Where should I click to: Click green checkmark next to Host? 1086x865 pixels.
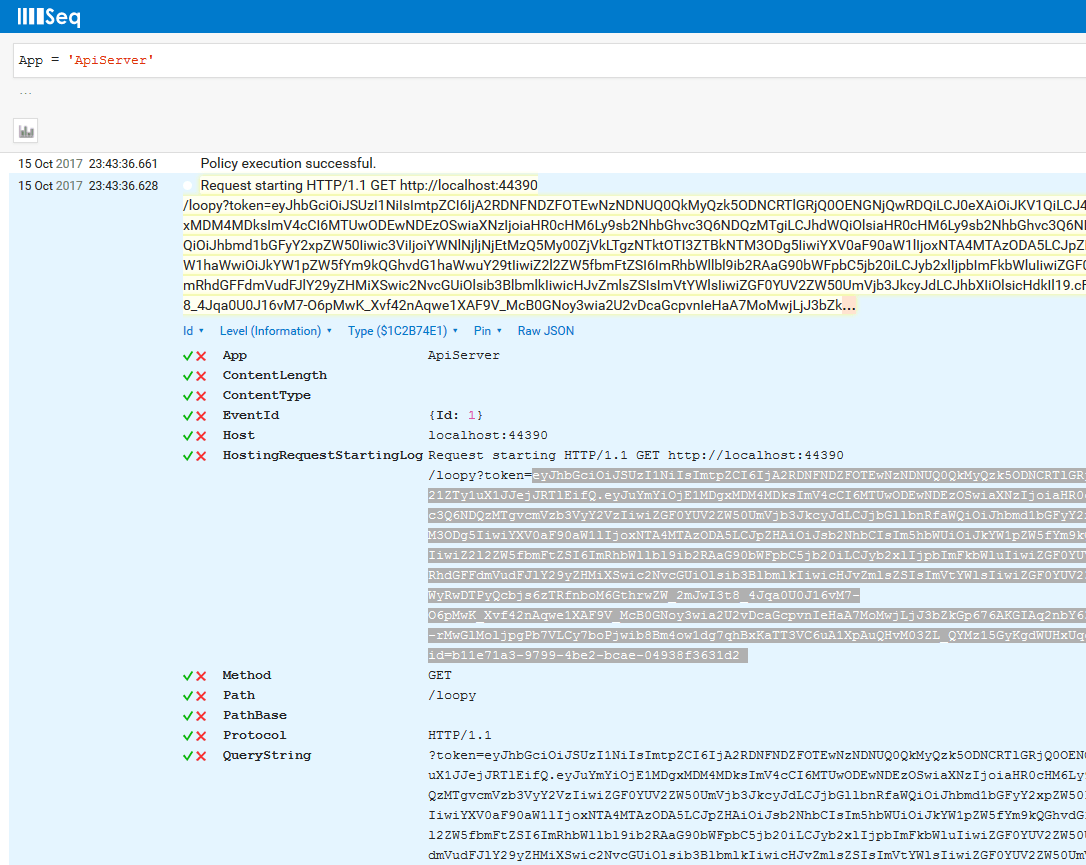(x=187, y=436)
